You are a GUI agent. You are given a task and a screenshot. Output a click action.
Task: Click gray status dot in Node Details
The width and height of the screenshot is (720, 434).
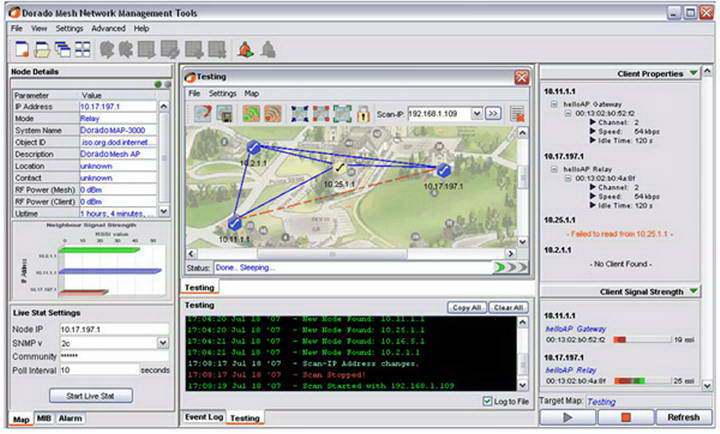click(x=168, y=85)
